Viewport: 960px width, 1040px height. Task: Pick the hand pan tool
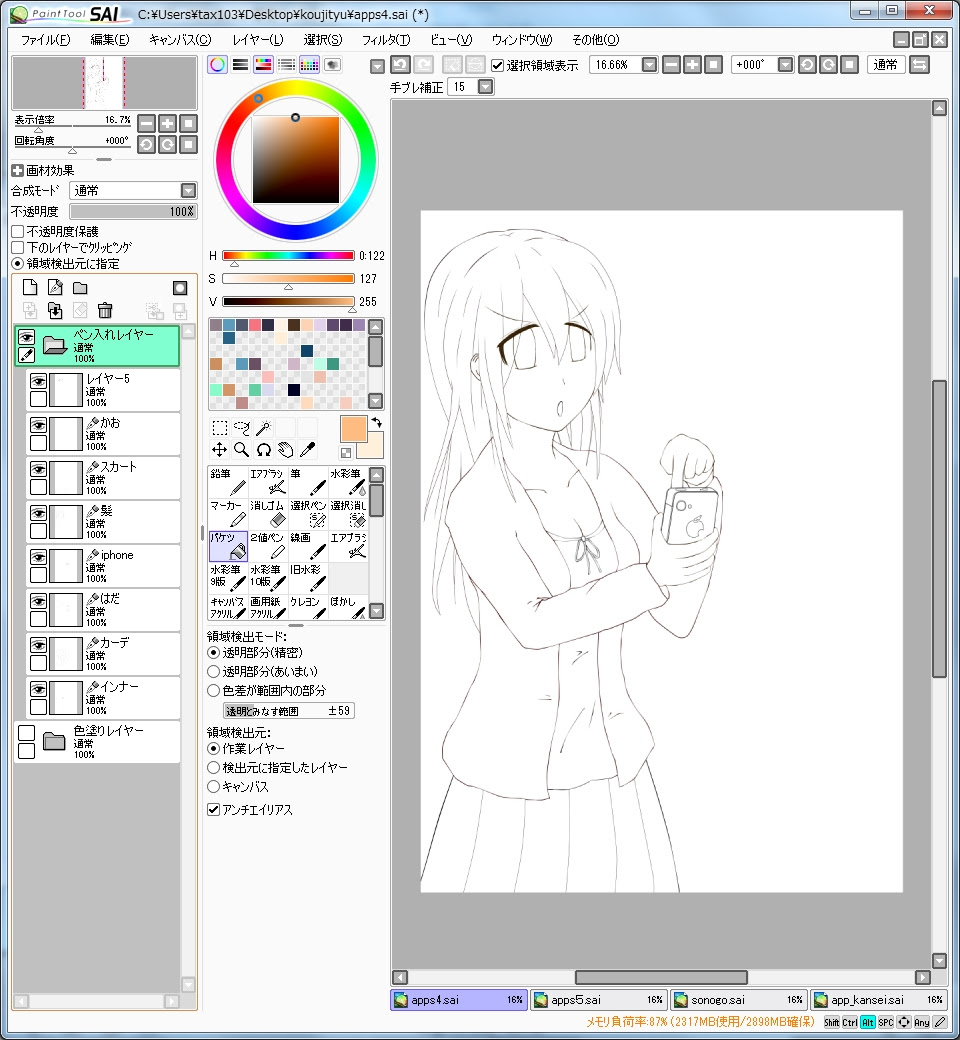coord(285,450)
